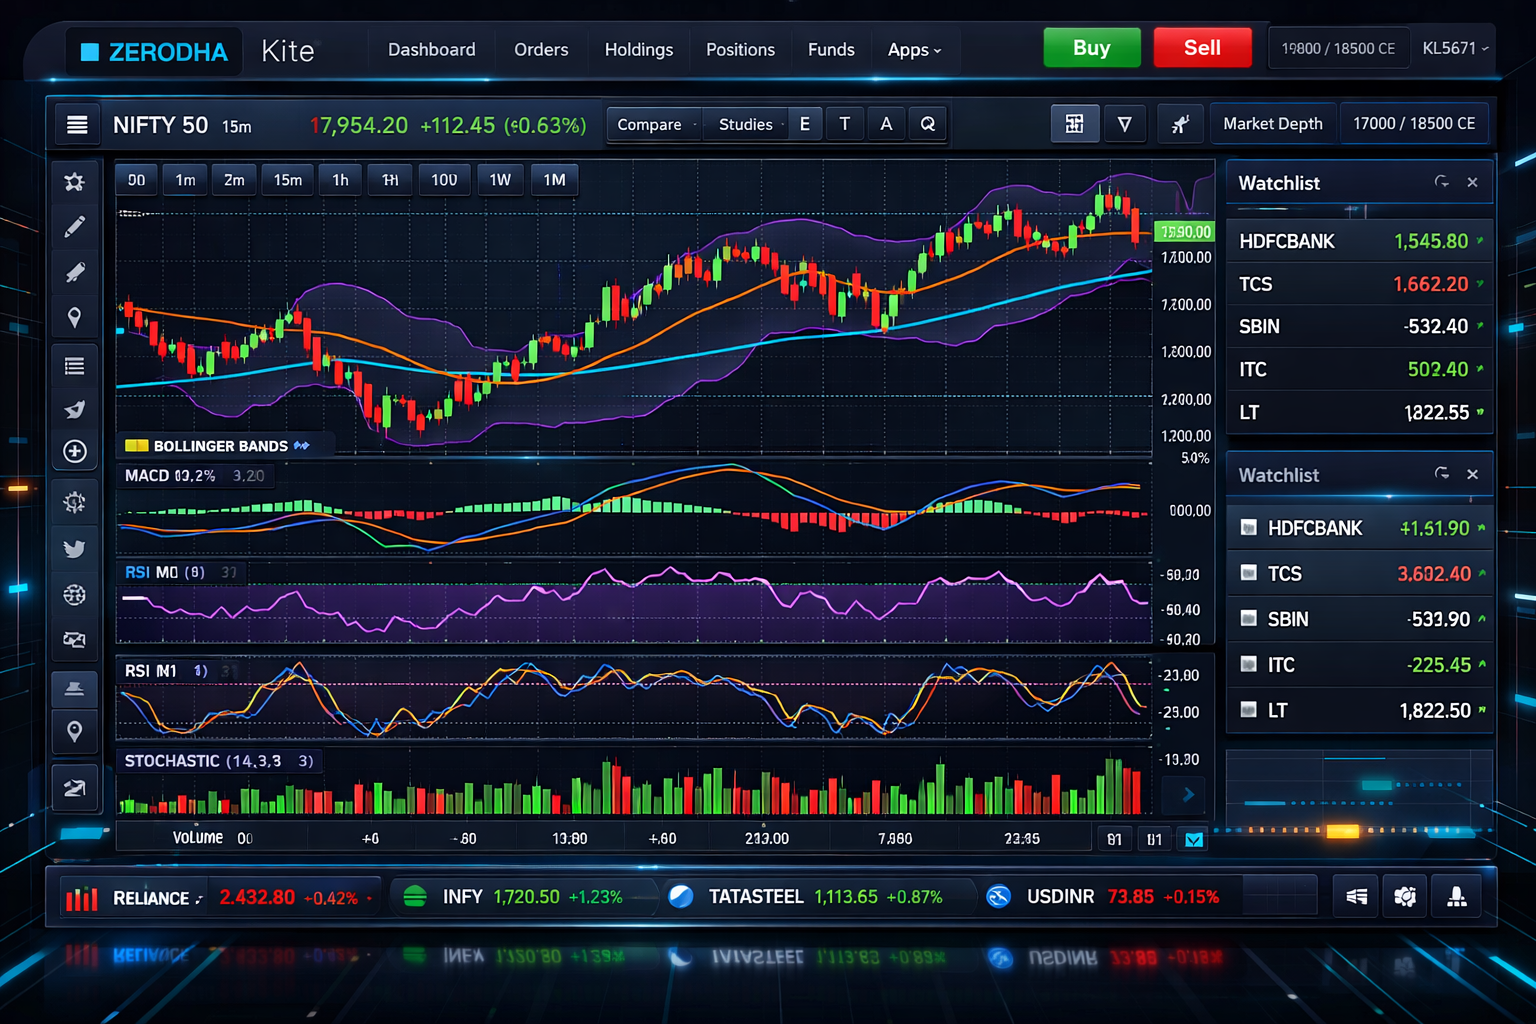Image resolution: width=1536 pixels, height=1024 pixels.
Task: Select the Pencil drawing tool in sidebar
Action: click(75, 226)
